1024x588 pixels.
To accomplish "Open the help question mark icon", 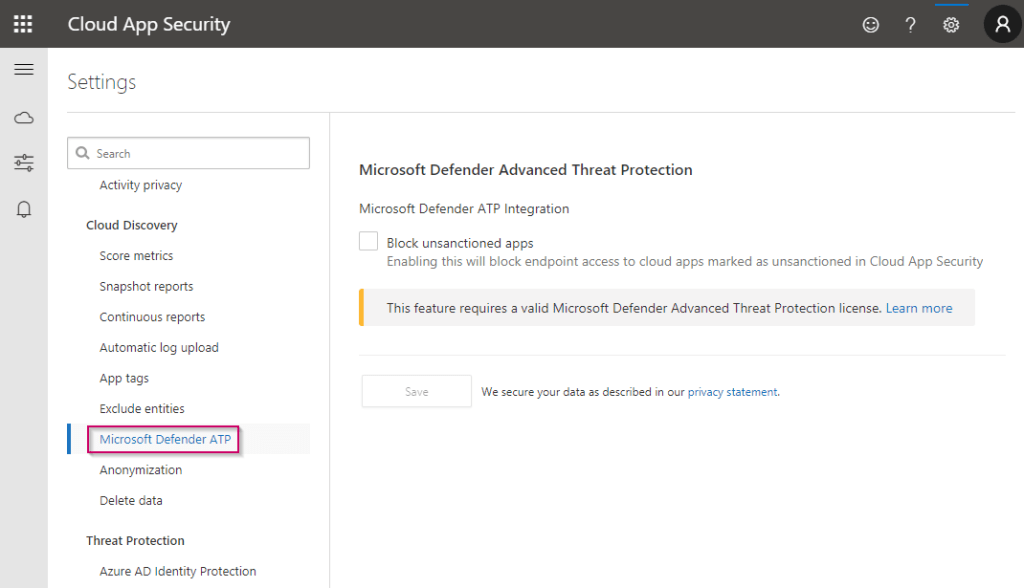I will [x=910, y=25].
